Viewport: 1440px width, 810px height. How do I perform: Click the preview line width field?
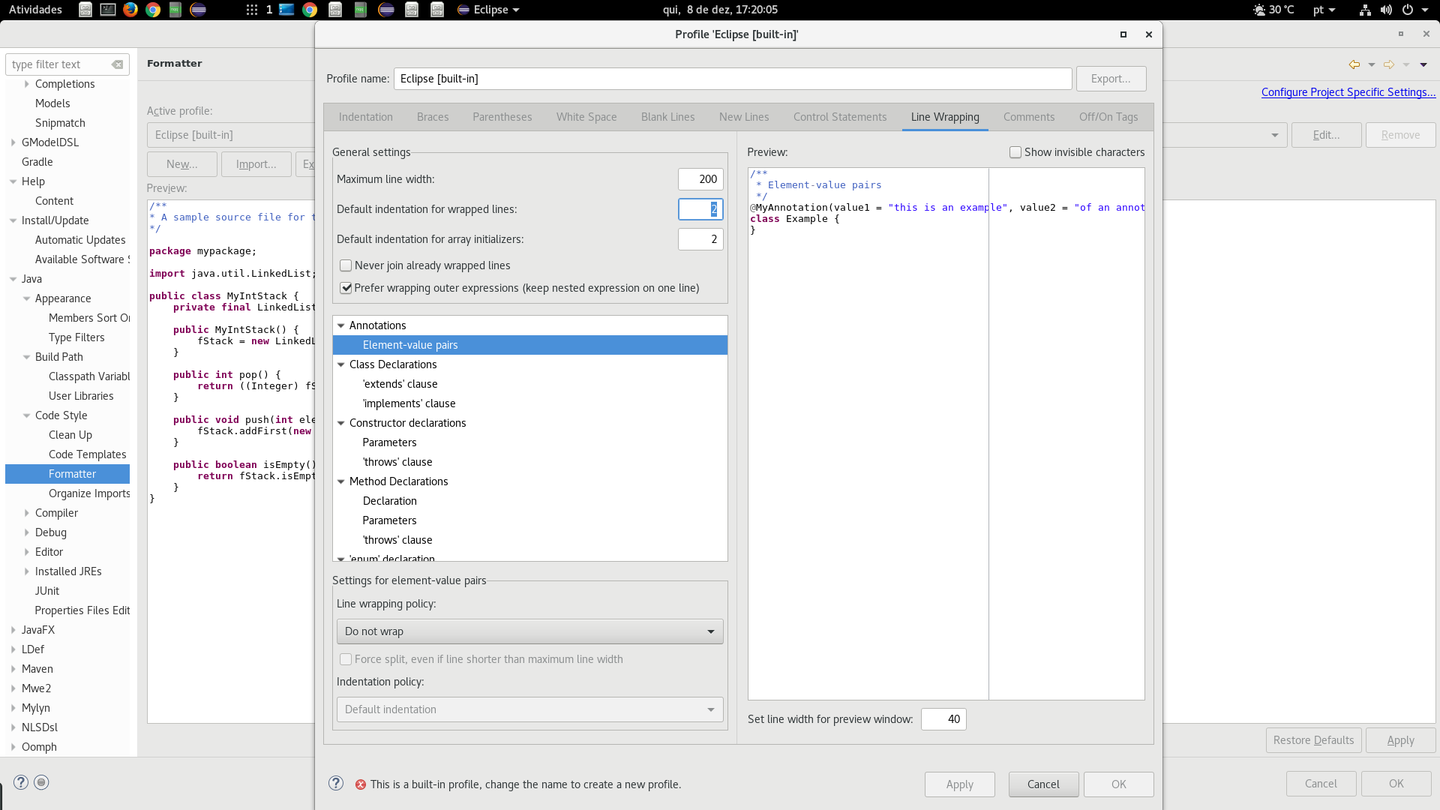(x=943, y=719)
